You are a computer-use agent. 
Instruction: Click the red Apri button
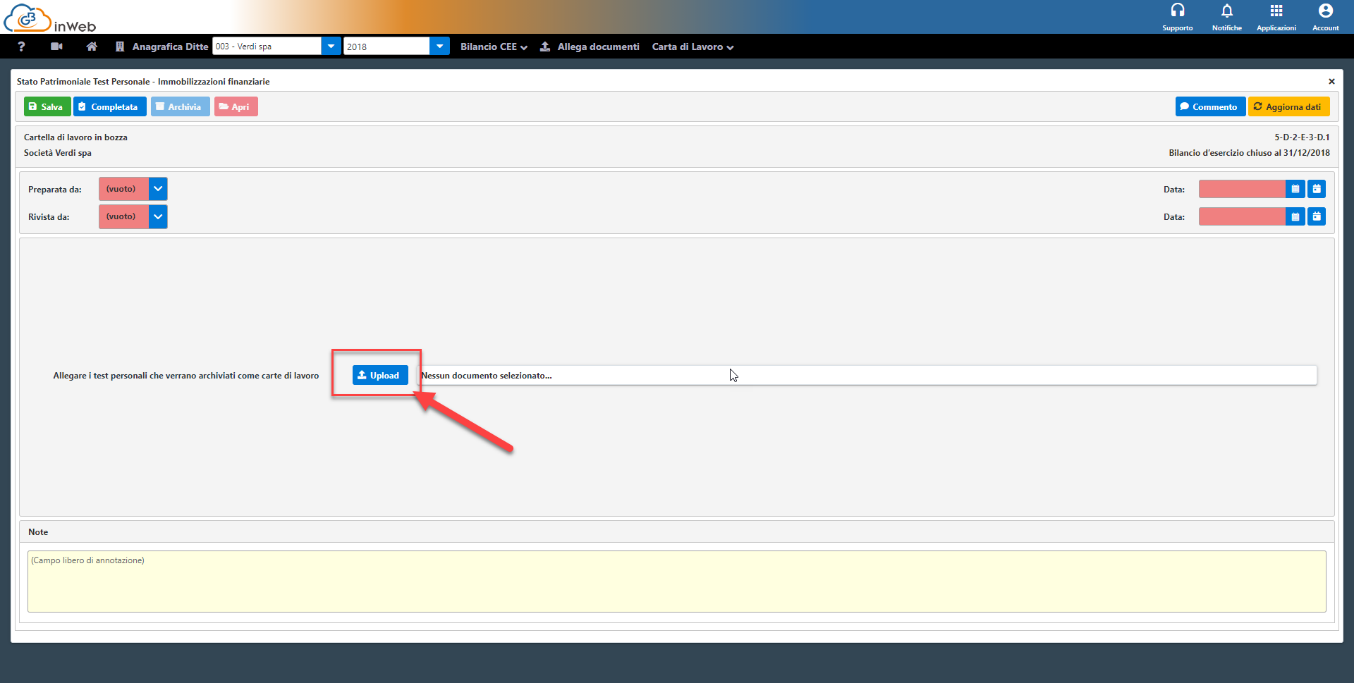coord(236,106)
